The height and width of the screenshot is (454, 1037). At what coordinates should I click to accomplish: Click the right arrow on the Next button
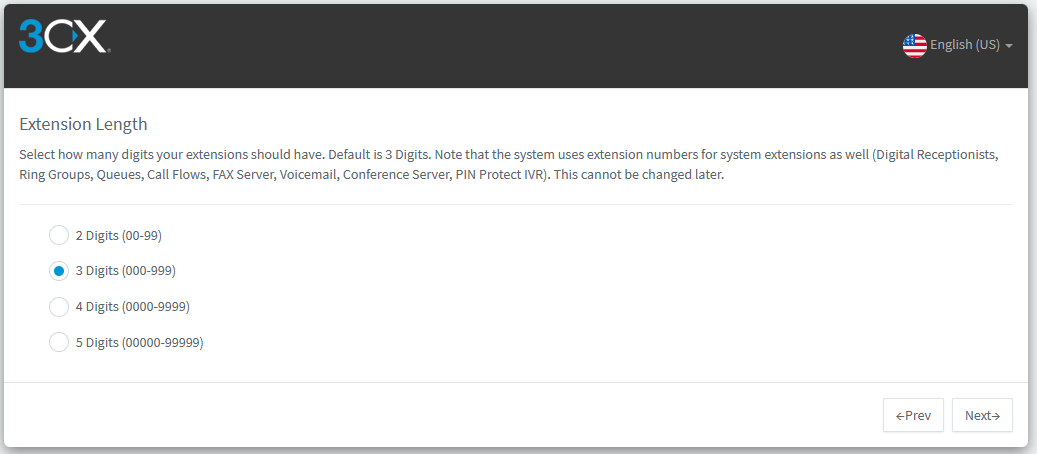click(x=995, y=416)
